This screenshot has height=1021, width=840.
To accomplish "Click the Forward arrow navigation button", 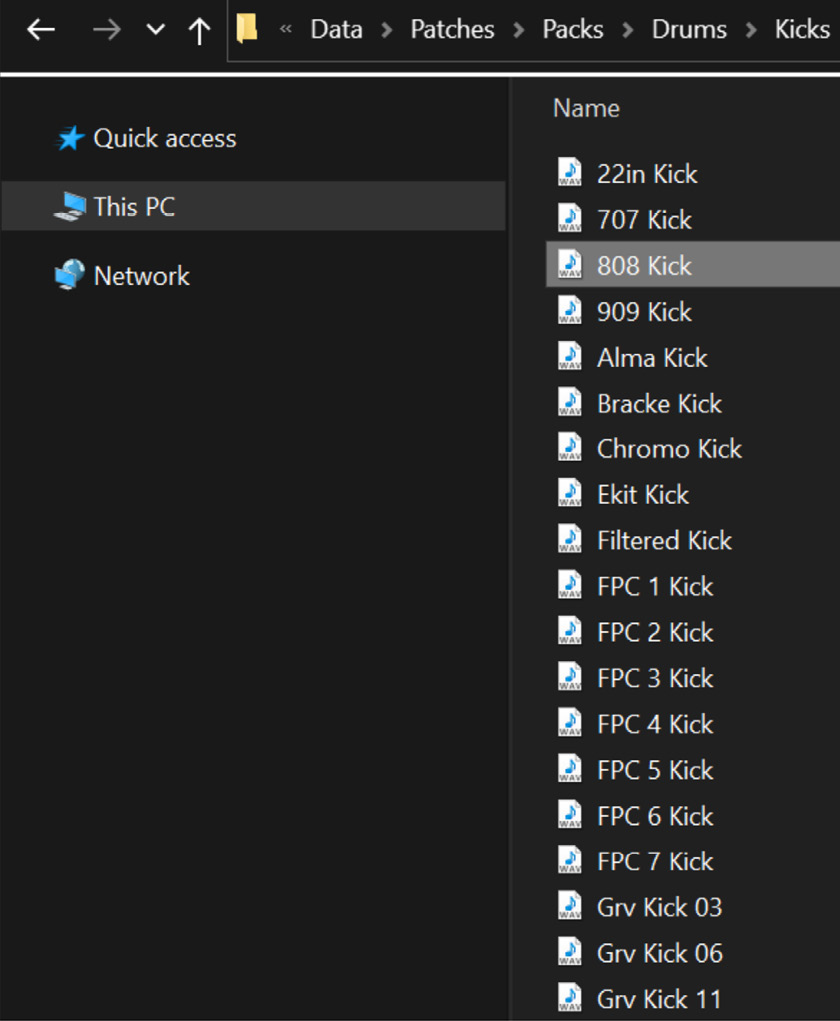I will pyautogui.click(x=106, y=30).
